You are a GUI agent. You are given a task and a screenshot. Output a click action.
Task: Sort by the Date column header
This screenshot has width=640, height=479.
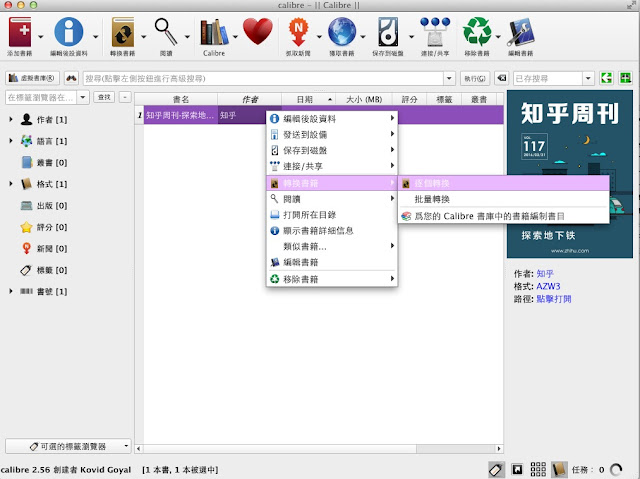click(308, 99)
